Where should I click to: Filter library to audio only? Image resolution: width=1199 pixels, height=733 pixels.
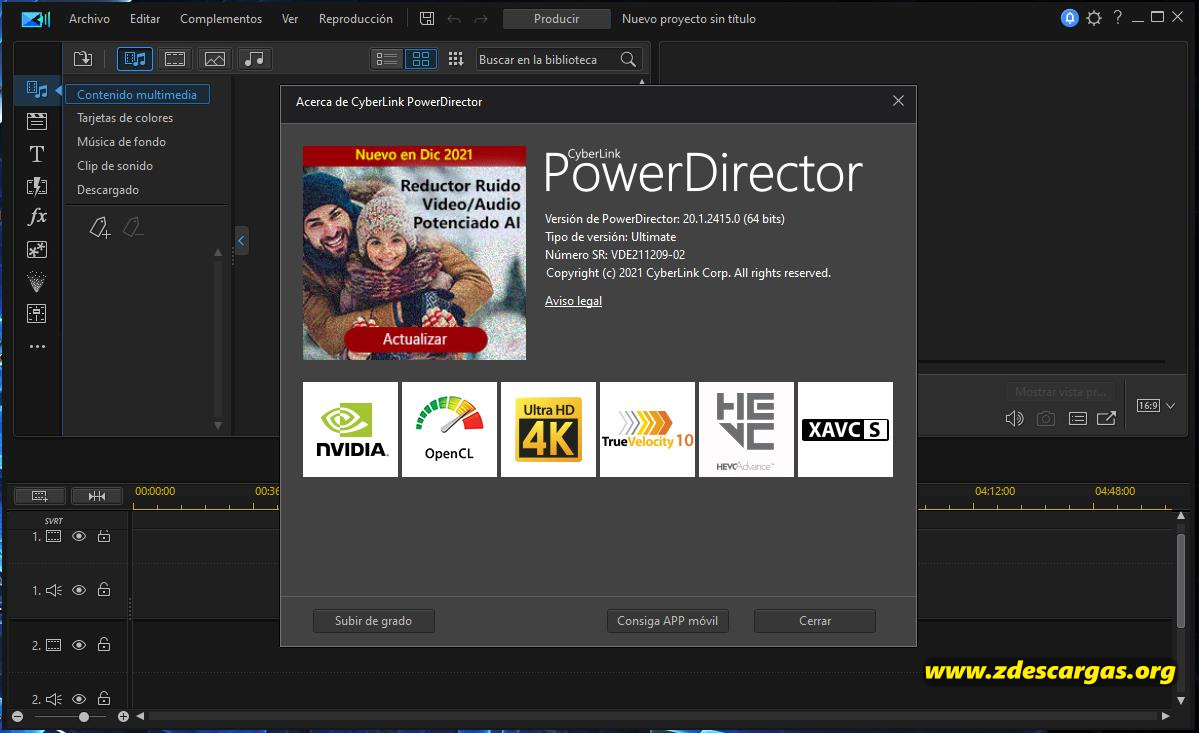click(x=255, y=59)
